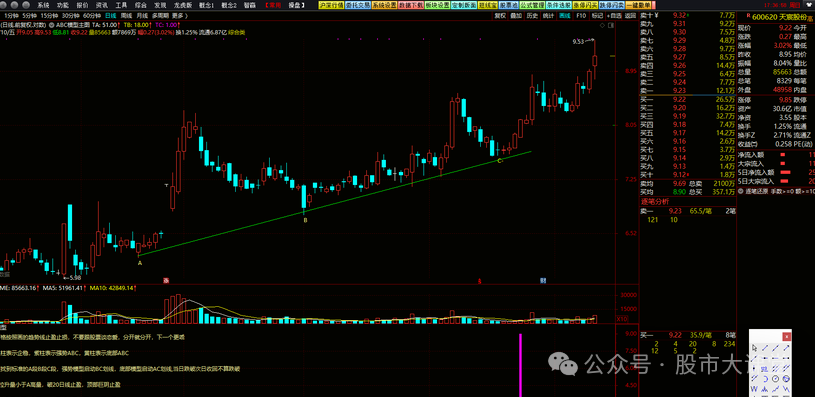The image size is (815, 397).
Task: Open the 功能 menu
Action: click(63, 5)
